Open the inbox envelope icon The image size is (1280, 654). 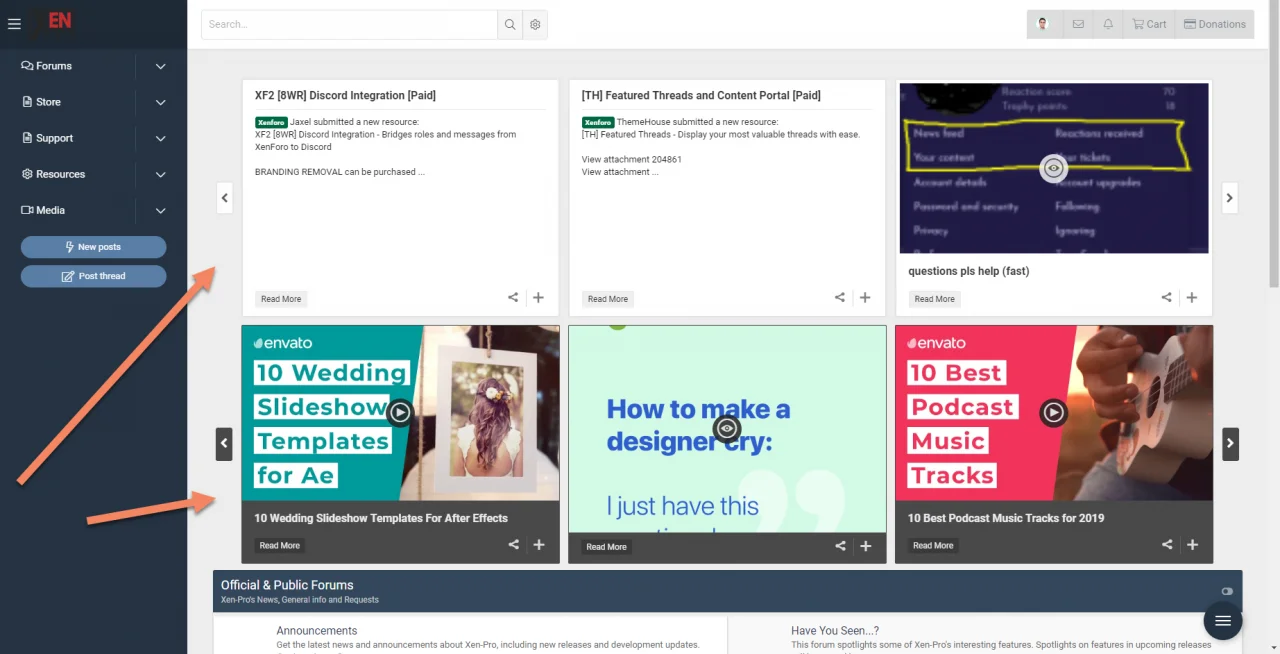point(1078,24)
